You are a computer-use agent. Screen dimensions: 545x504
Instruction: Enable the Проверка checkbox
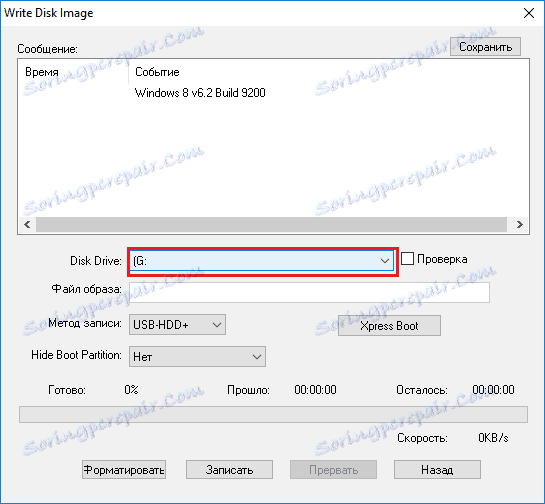(x=407, y=259)
